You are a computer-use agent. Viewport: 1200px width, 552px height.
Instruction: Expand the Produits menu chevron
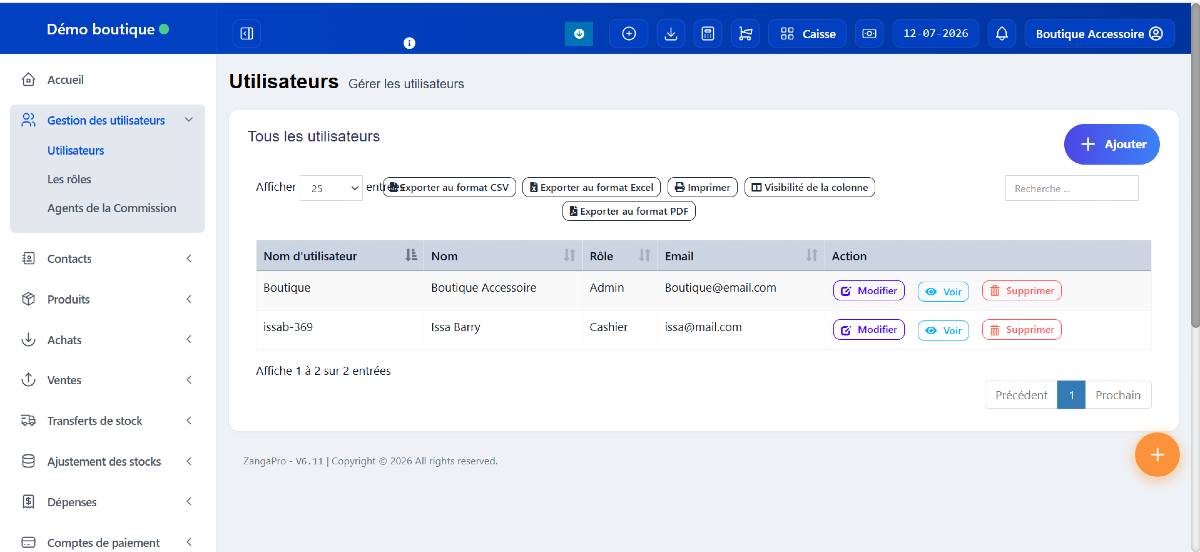pos(189,299)
